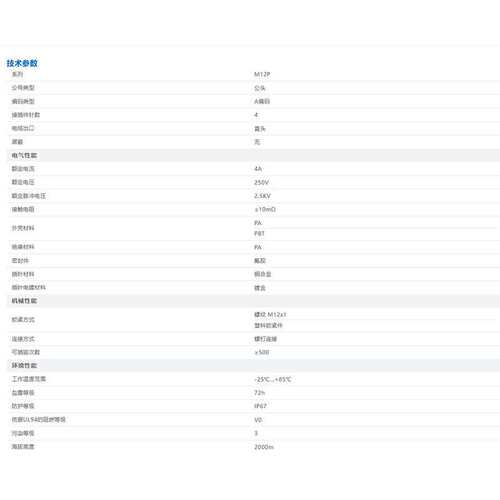The width and height of the screenshot is (500, 500).
Task: Select the PBT housing material value
Action: 259,234
